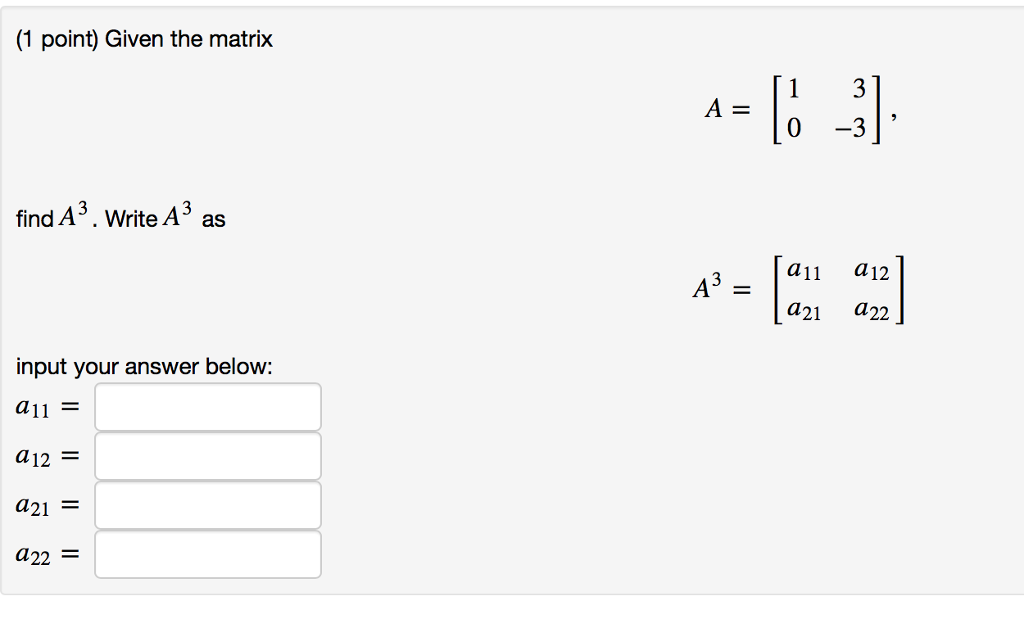
Task: Click a12 entry inside the A³ matrix
Action: (871, 270)
